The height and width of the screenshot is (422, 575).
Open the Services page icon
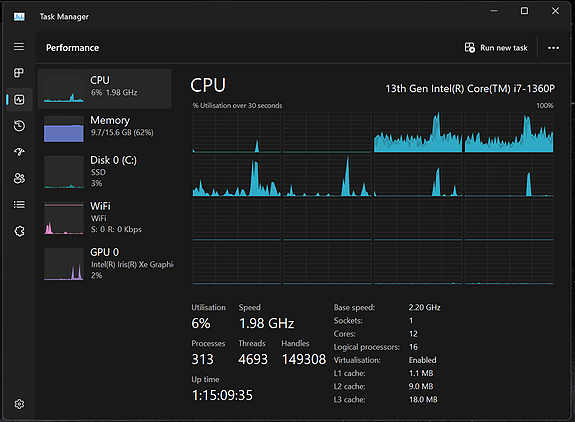point(19,231)
